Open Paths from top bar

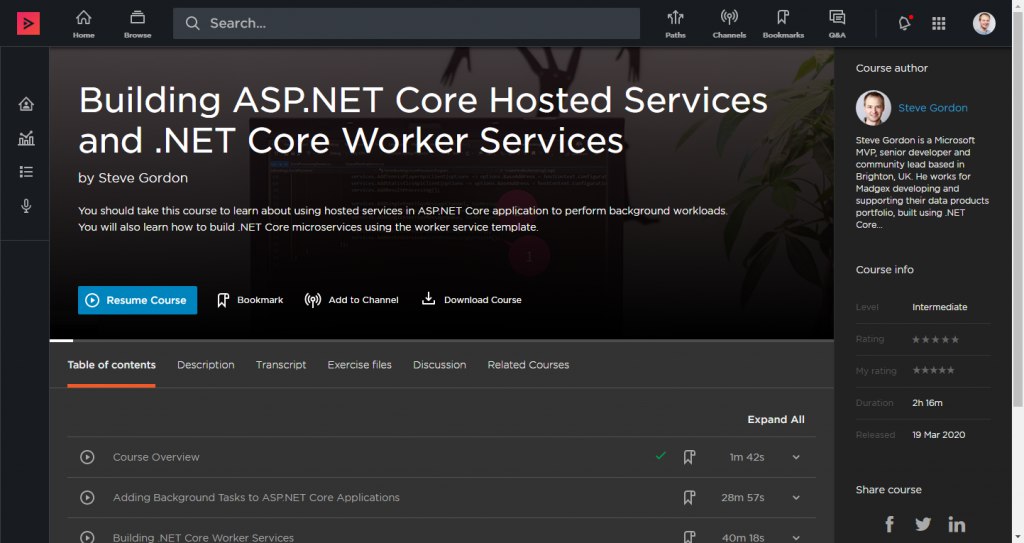675,24
